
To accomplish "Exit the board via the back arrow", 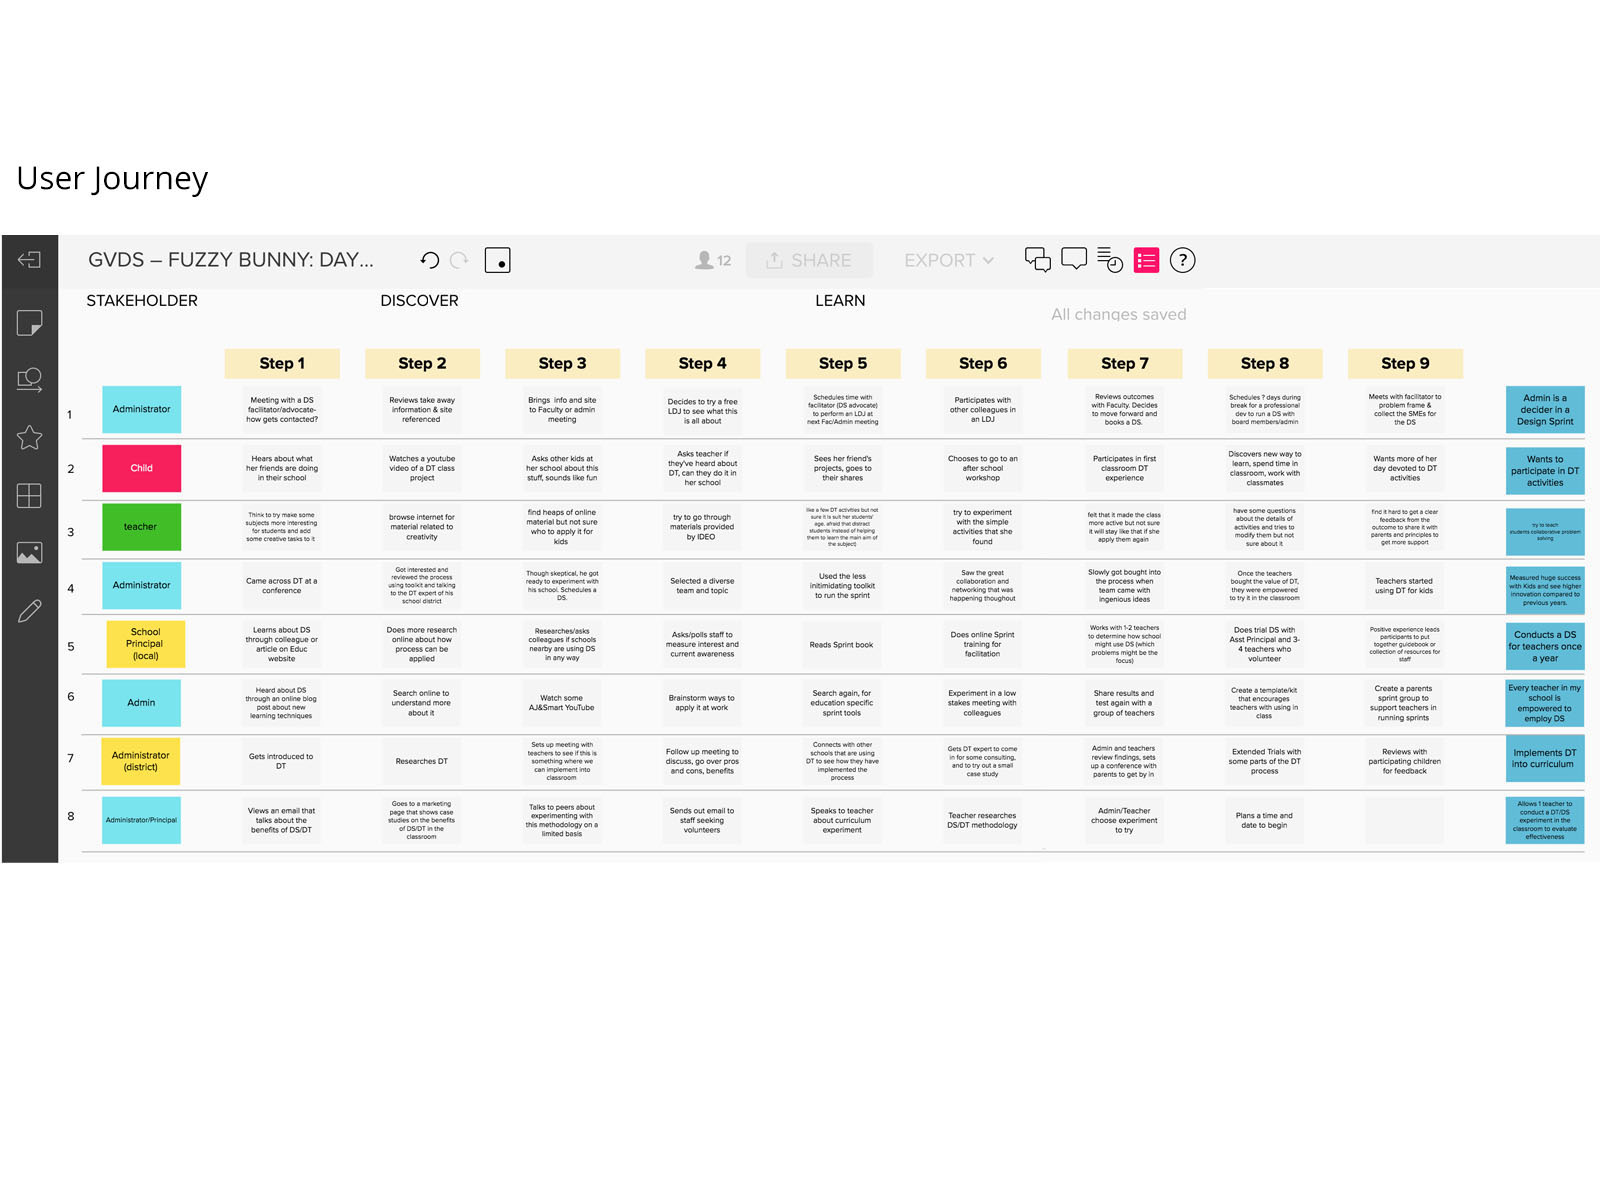I will (x=30, y=258).
